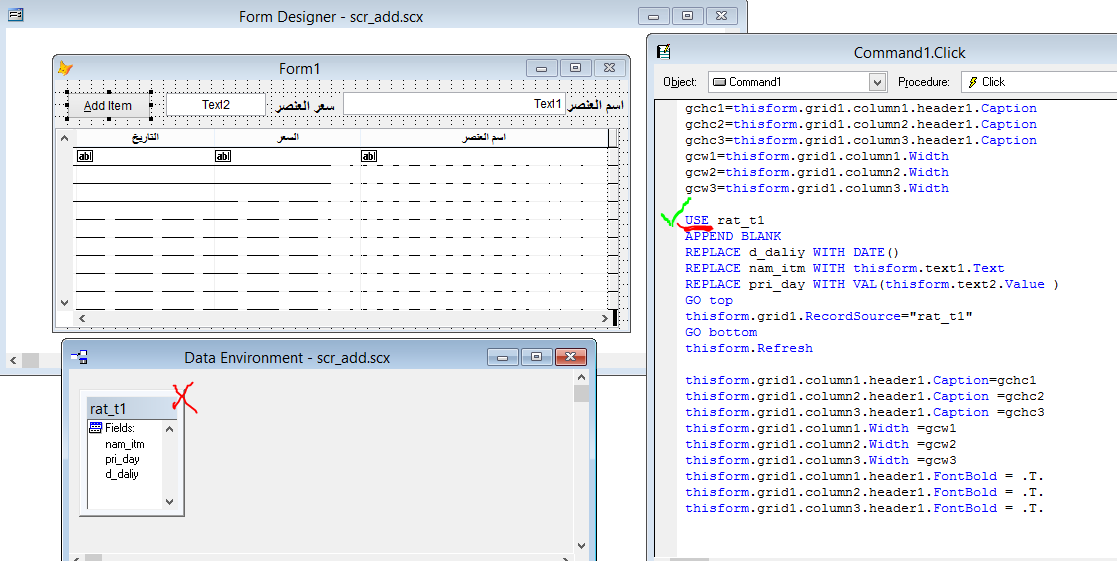Select the abl textbox in first grid column
Image resolution: width=1117 pixels, height=561 pixels.
pos(83,156)
